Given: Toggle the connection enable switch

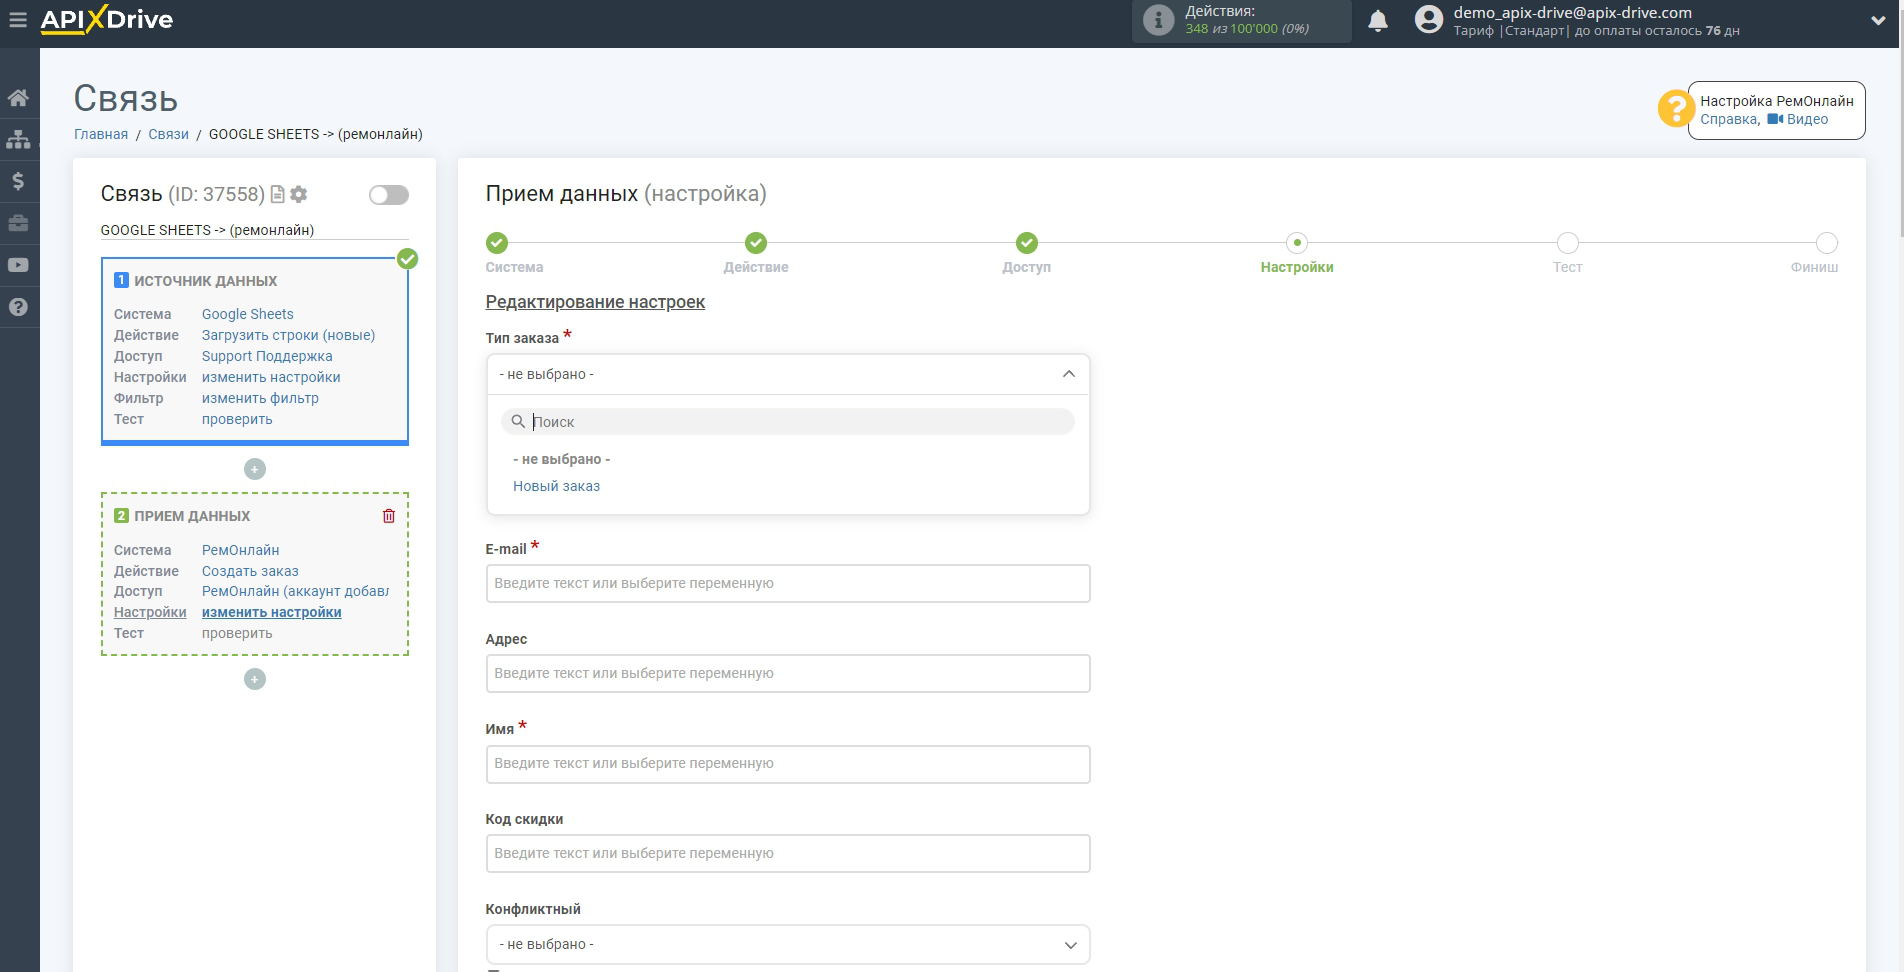Looking at the screenshot, I should pyautogui.click(x=389, y=195).
